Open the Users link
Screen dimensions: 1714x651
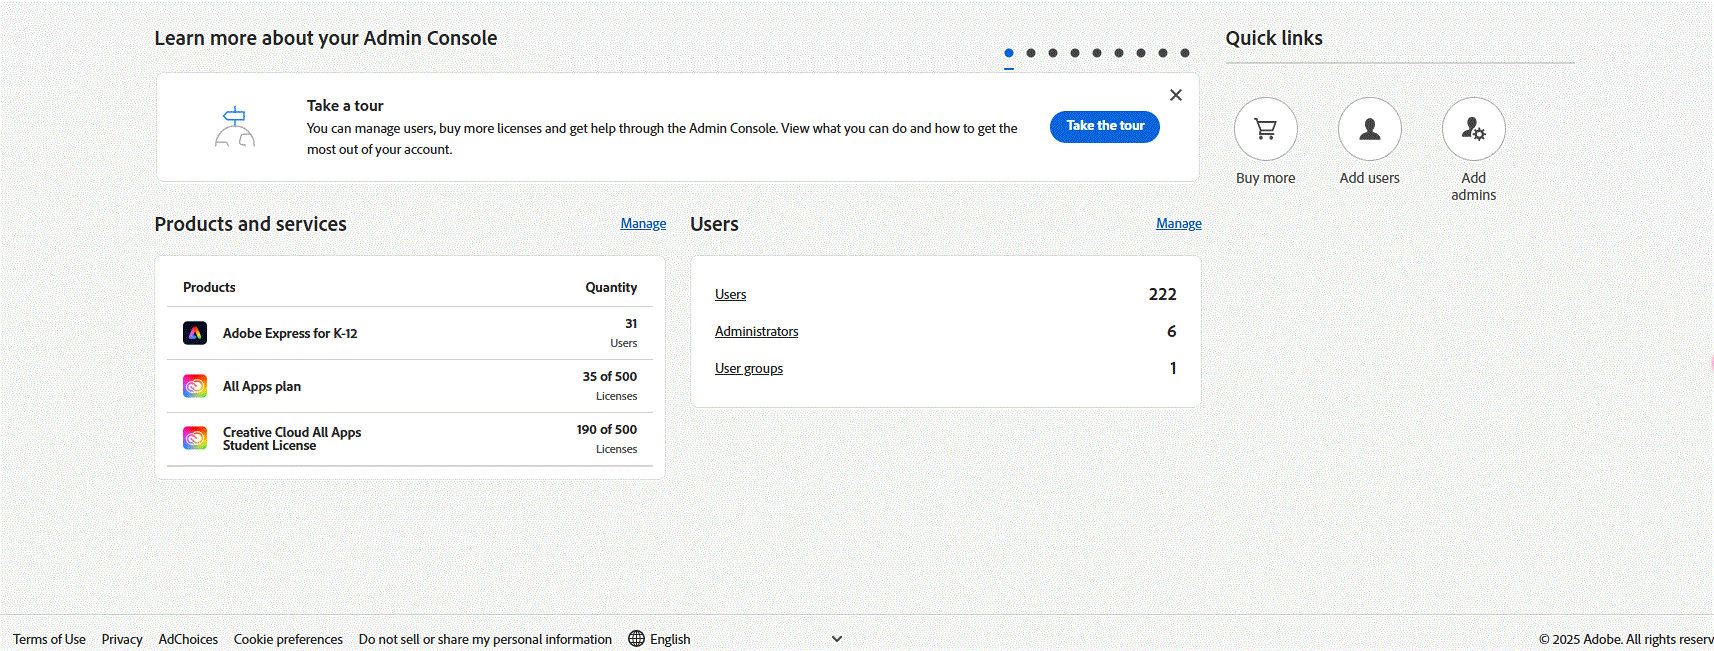pyautogui.click(x=730, y=294)
